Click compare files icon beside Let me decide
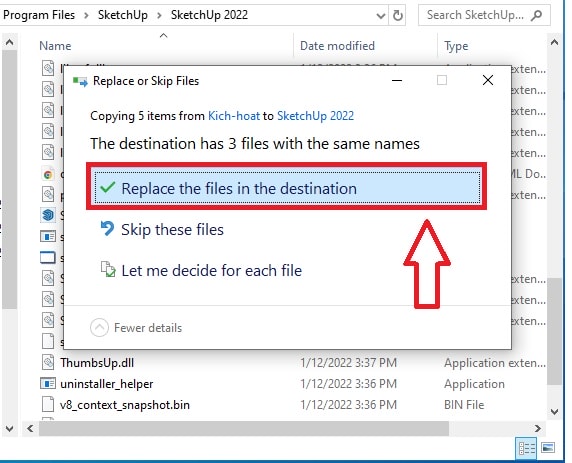Image resolution: width=572 pixels, height=463 pixels. (108, 269)
